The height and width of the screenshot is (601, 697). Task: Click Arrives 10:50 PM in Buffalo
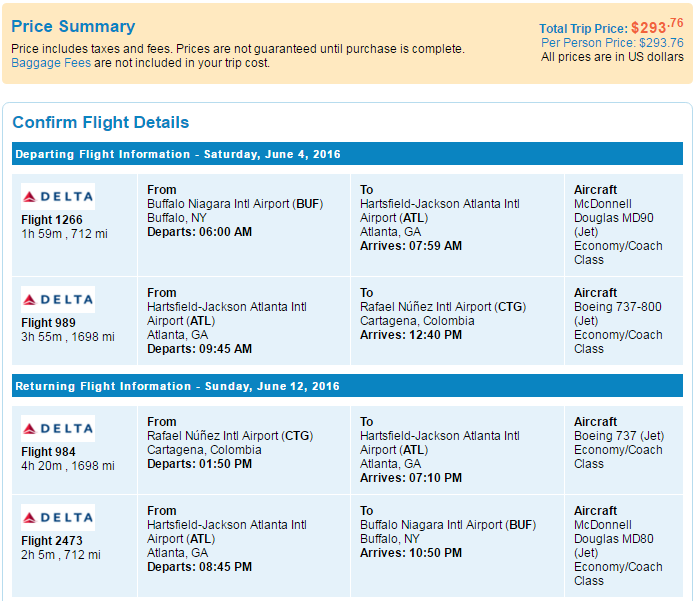pyautogui.click(x=411, y=553)
